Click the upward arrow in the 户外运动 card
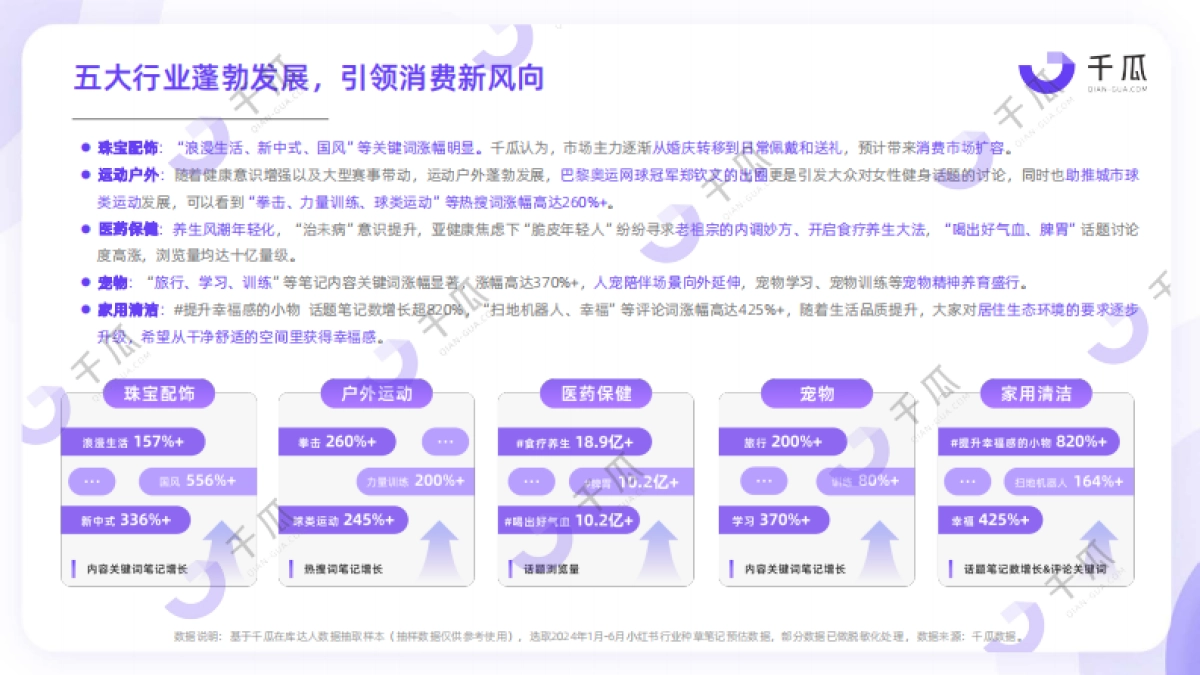 coord(440,540)
